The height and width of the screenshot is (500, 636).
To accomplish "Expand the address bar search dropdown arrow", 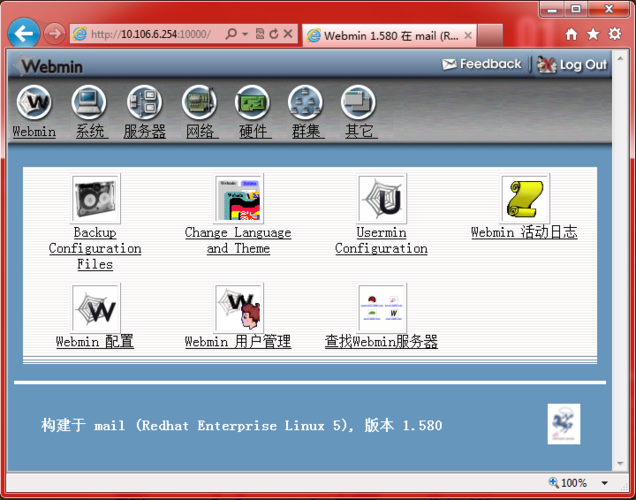I will 245,34.
